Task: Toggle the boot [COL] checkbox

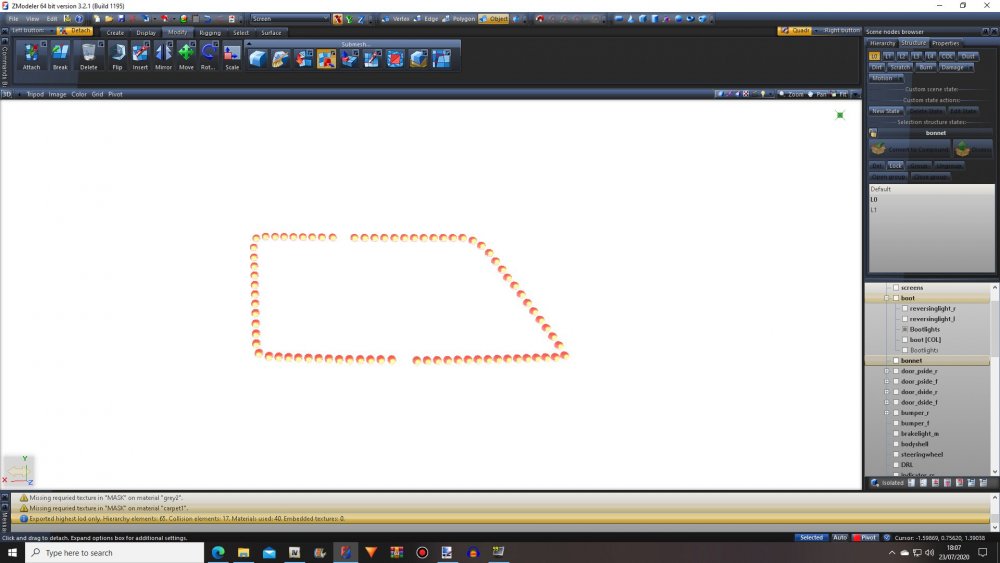Action: [x=905, y=340]
